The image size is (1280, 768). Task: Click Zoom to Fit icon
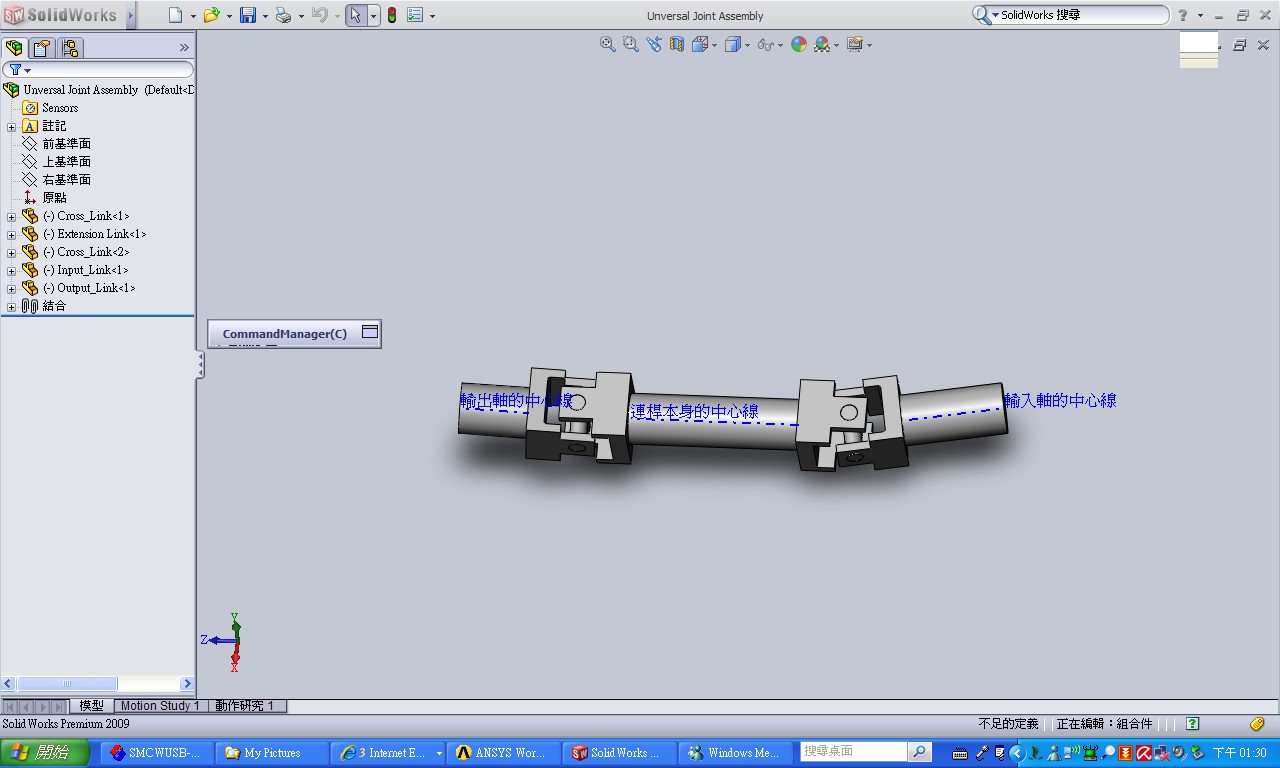pyautogui.click(x=607, y=44)
